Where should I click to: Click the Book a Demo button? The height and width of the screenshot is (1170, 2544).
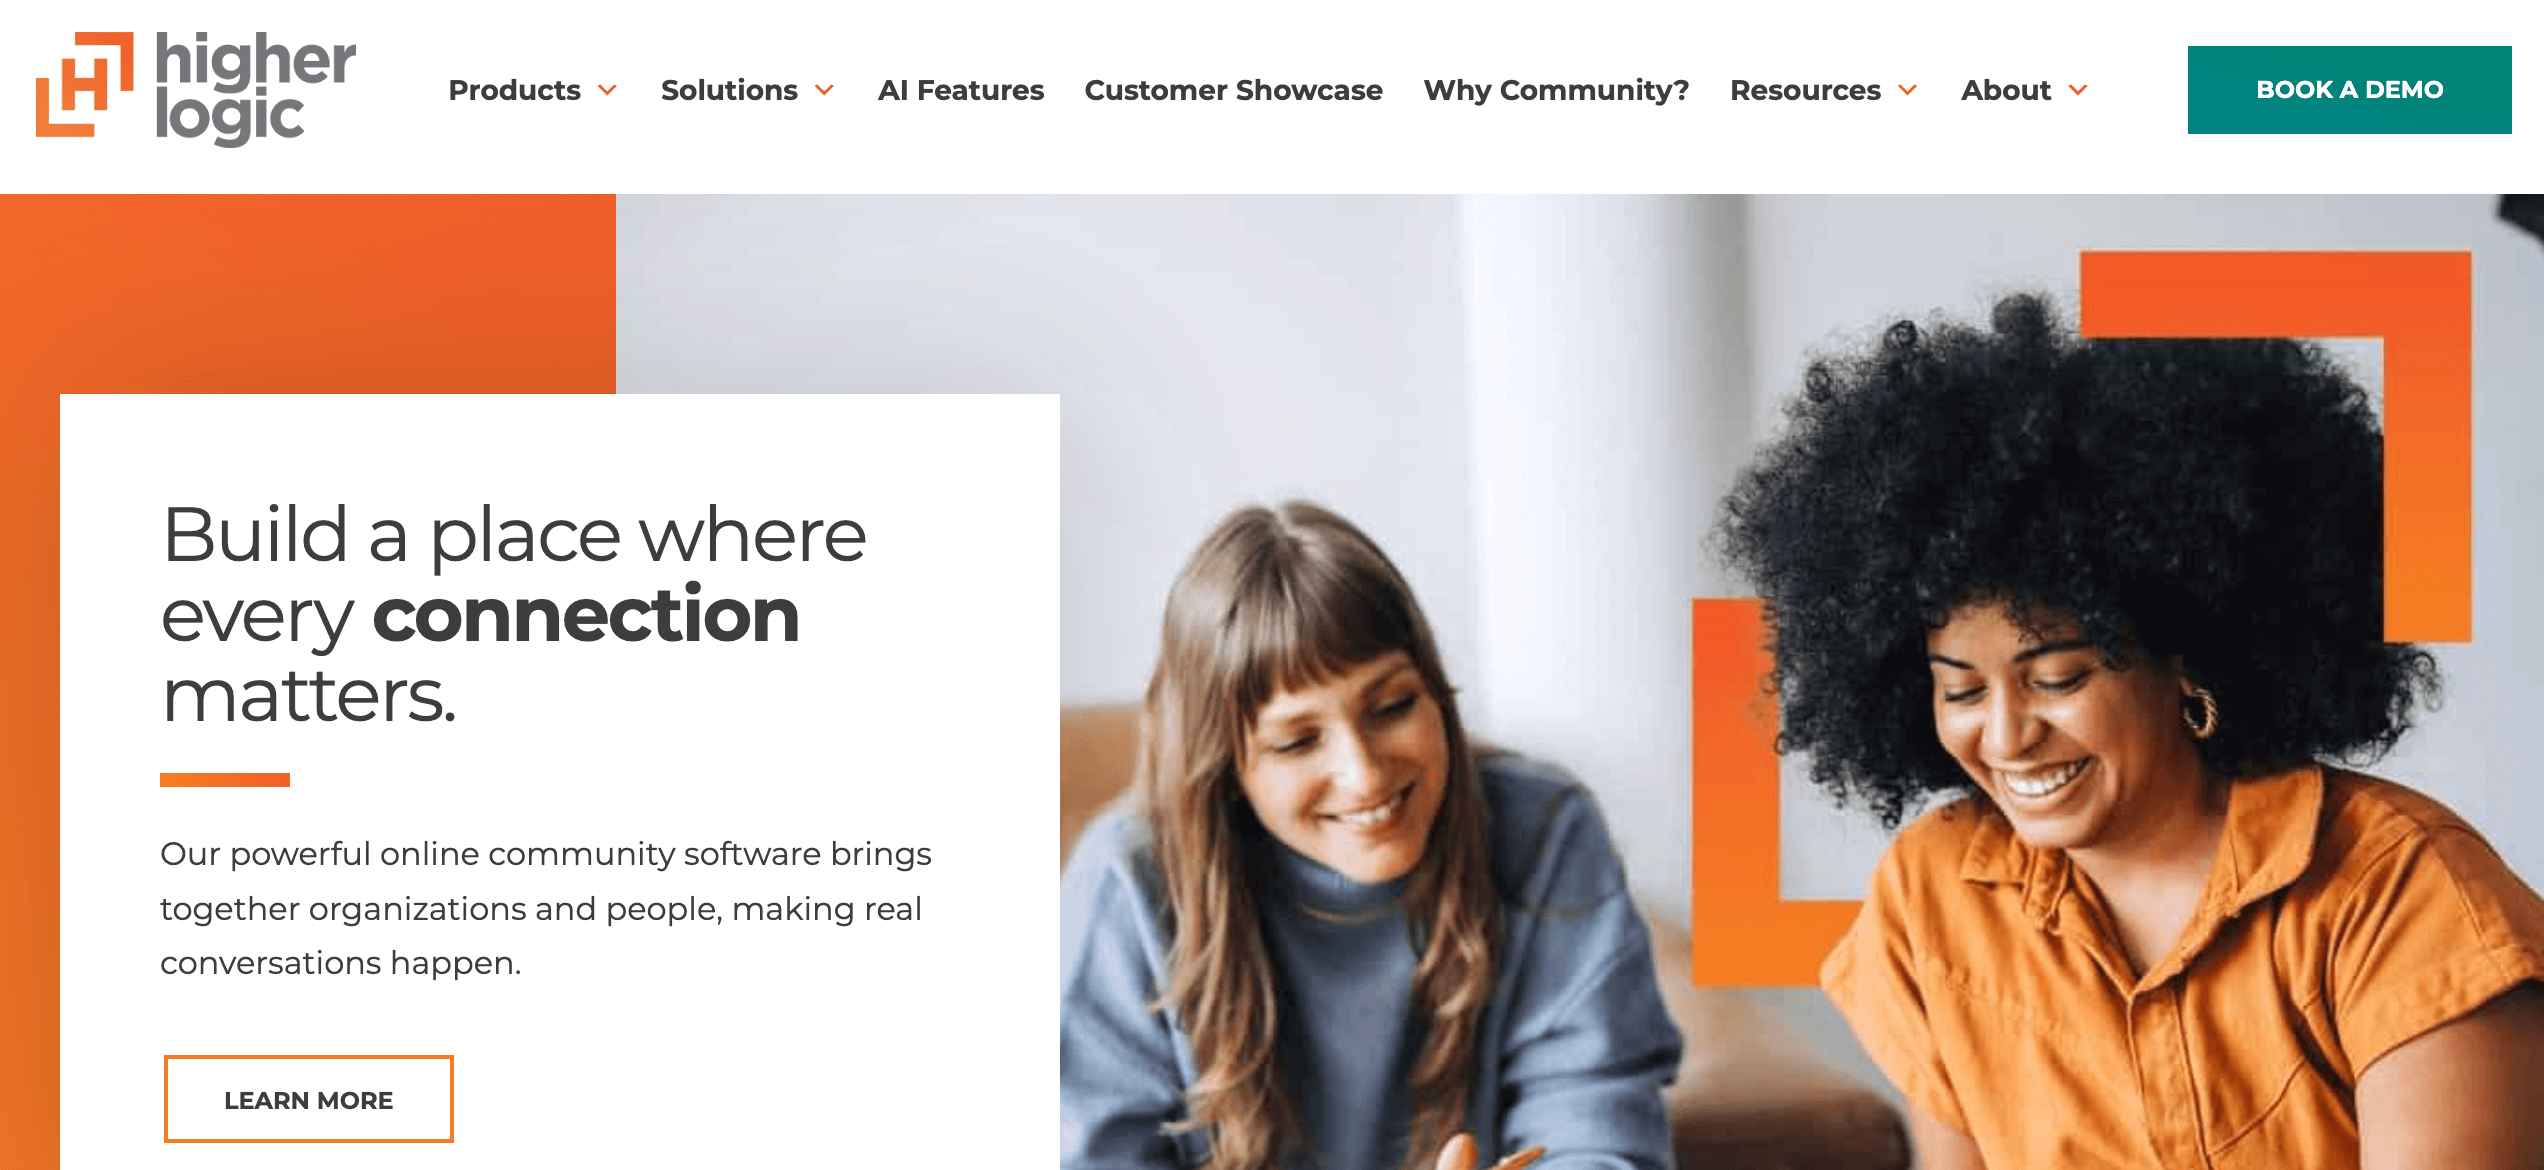point(2349,90)
